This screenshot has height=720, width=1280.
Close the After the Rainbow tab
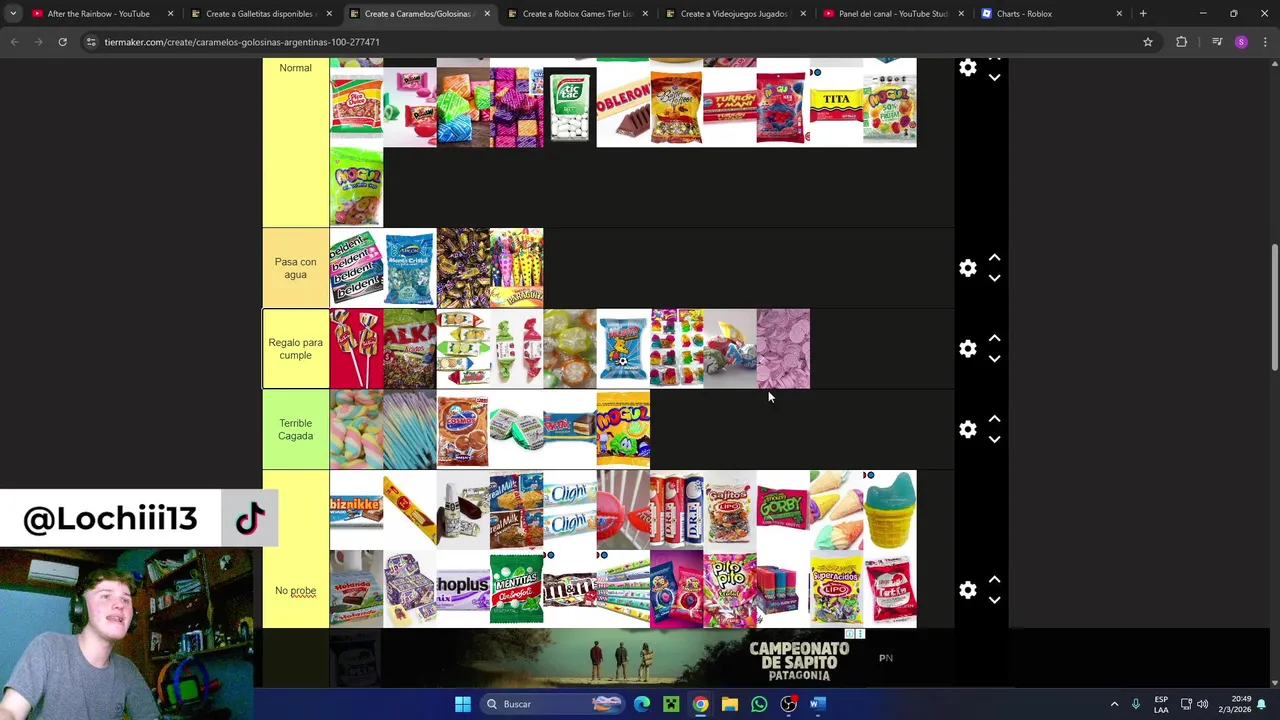pos(170,14)
